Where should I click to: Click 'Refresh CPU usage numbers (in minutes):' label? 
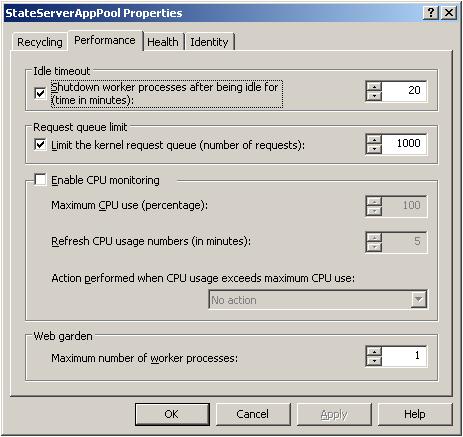click(x=151, y=241)
